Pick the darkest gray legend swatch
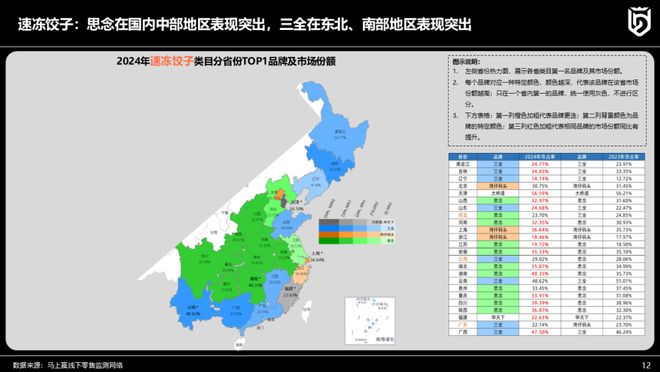 (x=329, y=223)
